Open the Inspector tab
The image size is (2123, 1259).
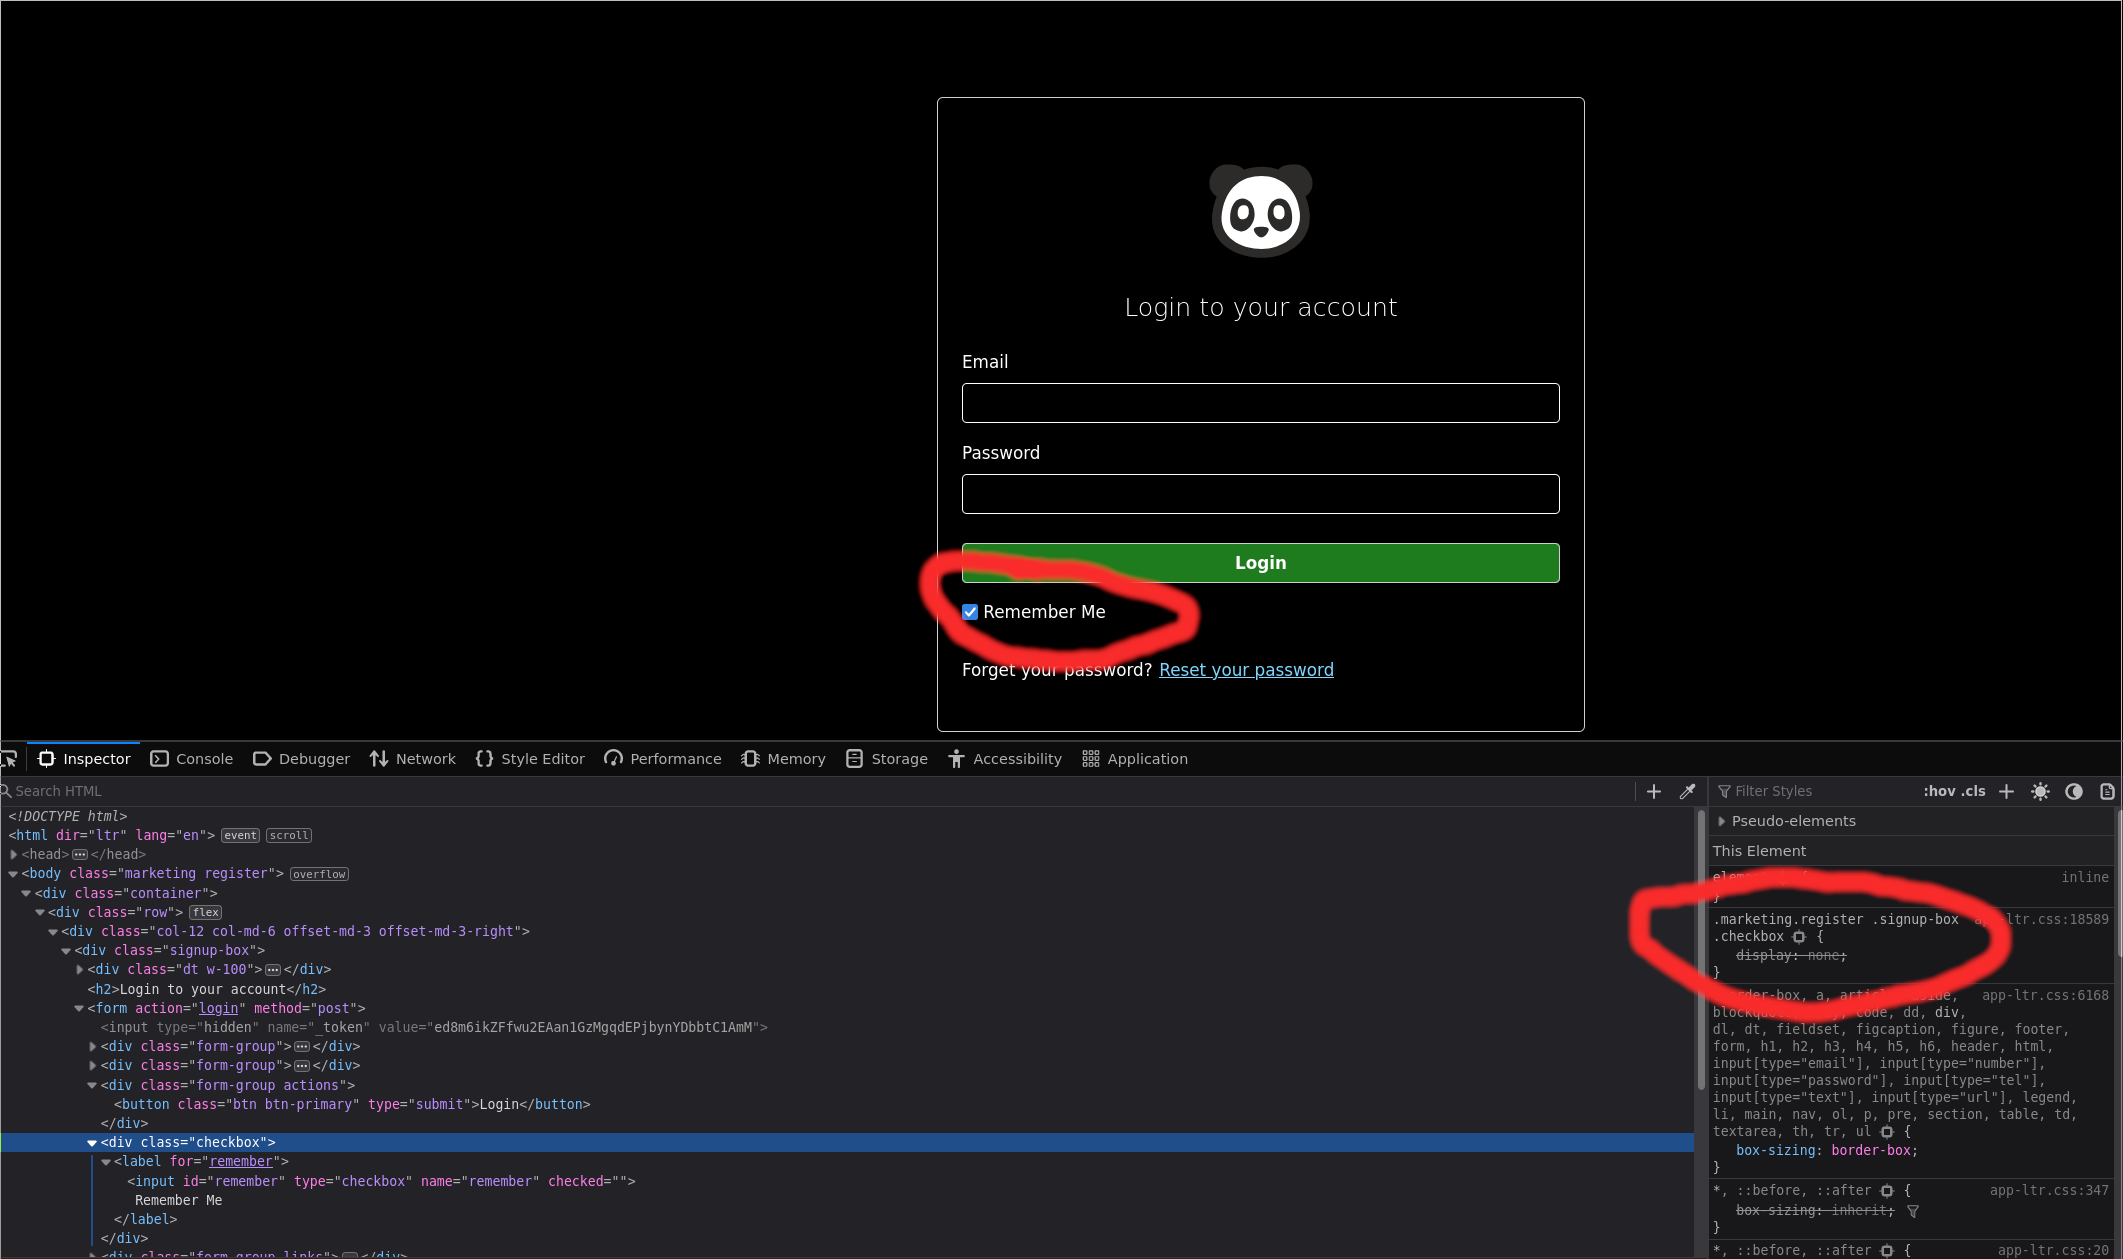tap(84, 759)
